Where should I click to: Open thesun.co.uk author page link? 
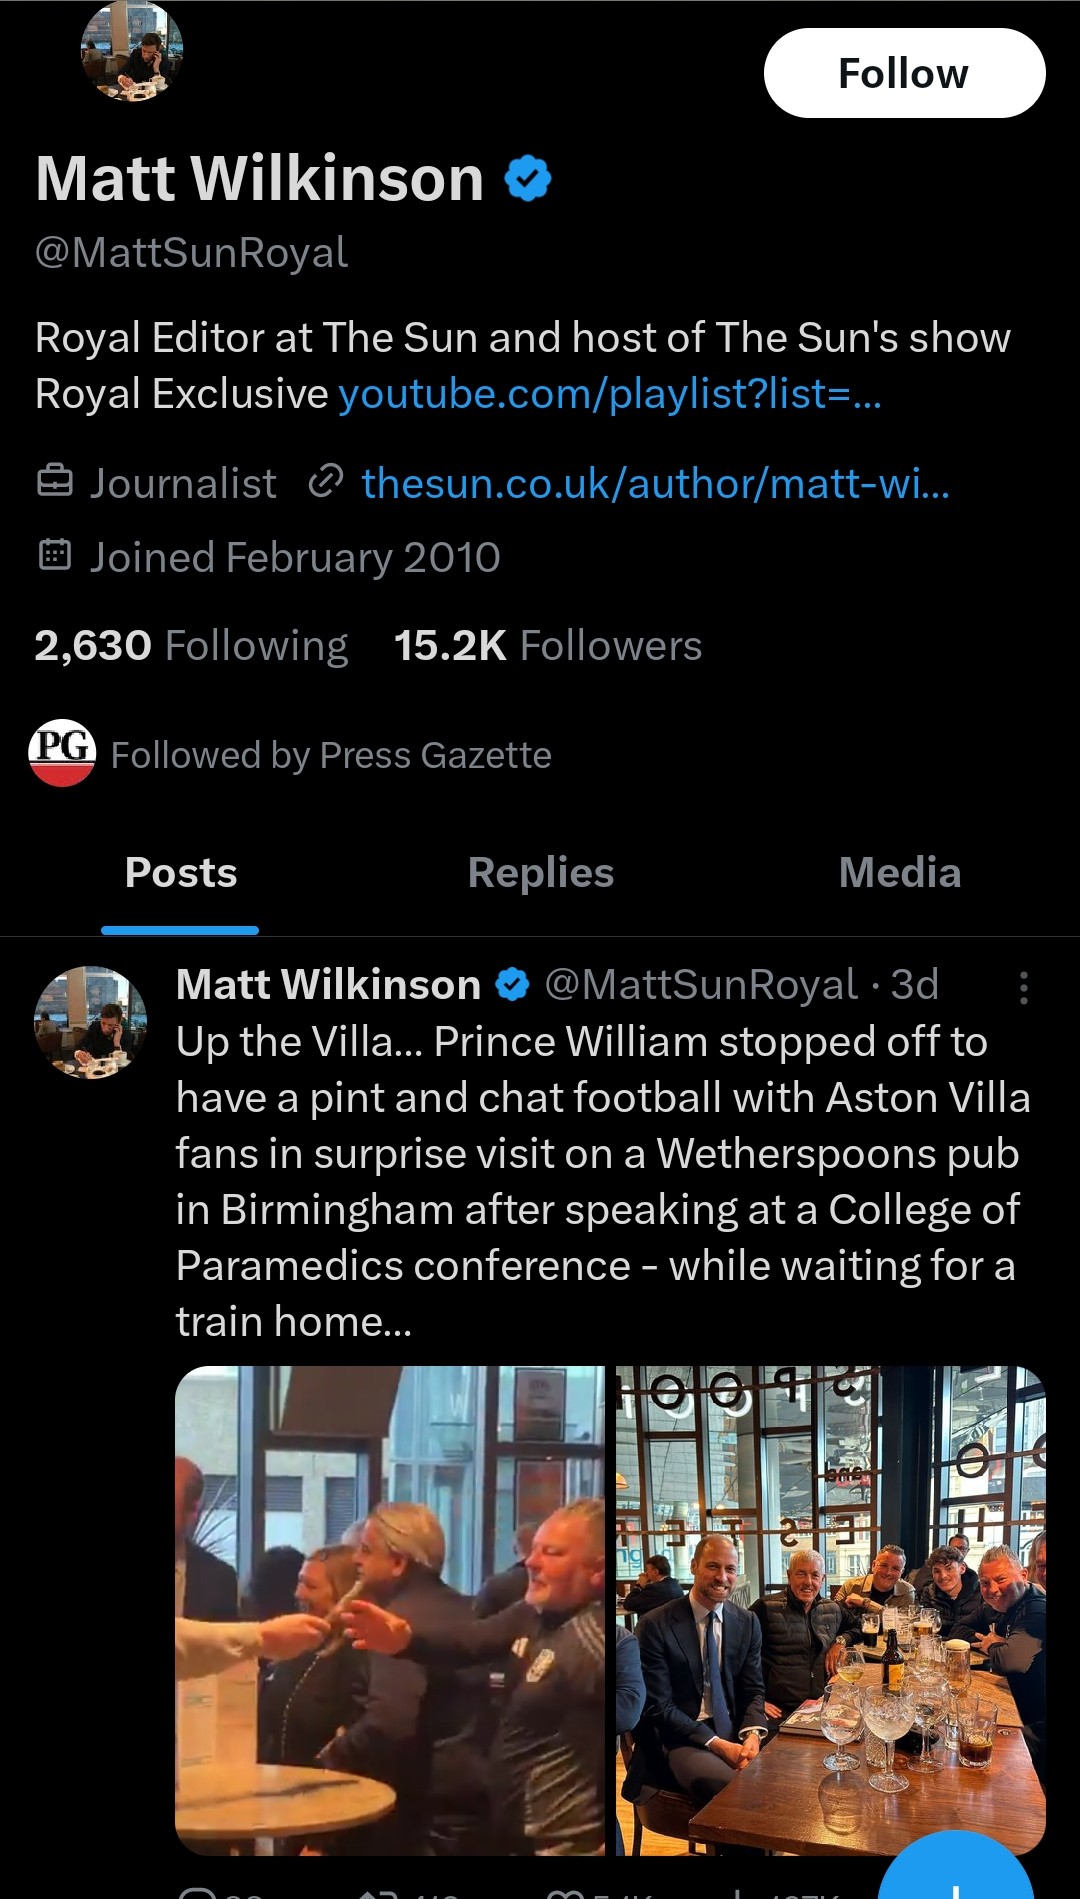(x=655, y=483)
